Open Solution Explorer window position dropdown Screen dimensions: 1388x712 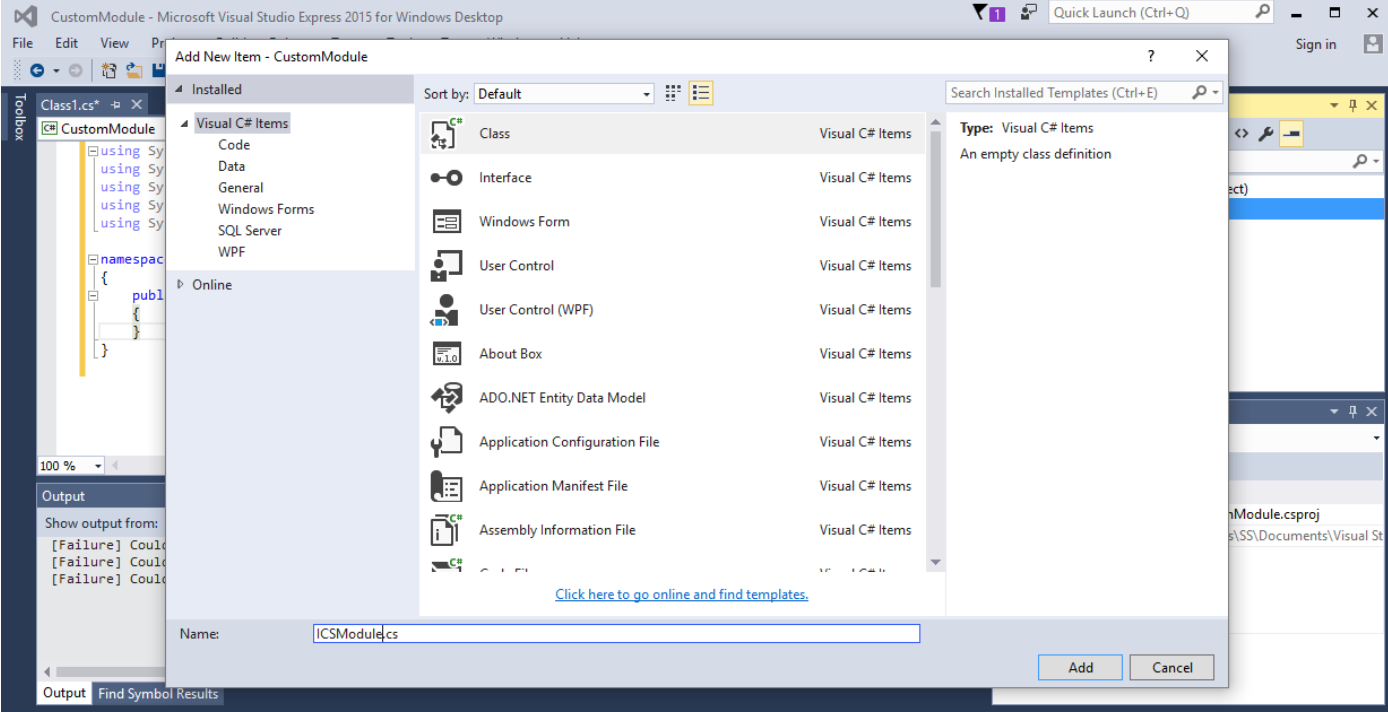1333,105
